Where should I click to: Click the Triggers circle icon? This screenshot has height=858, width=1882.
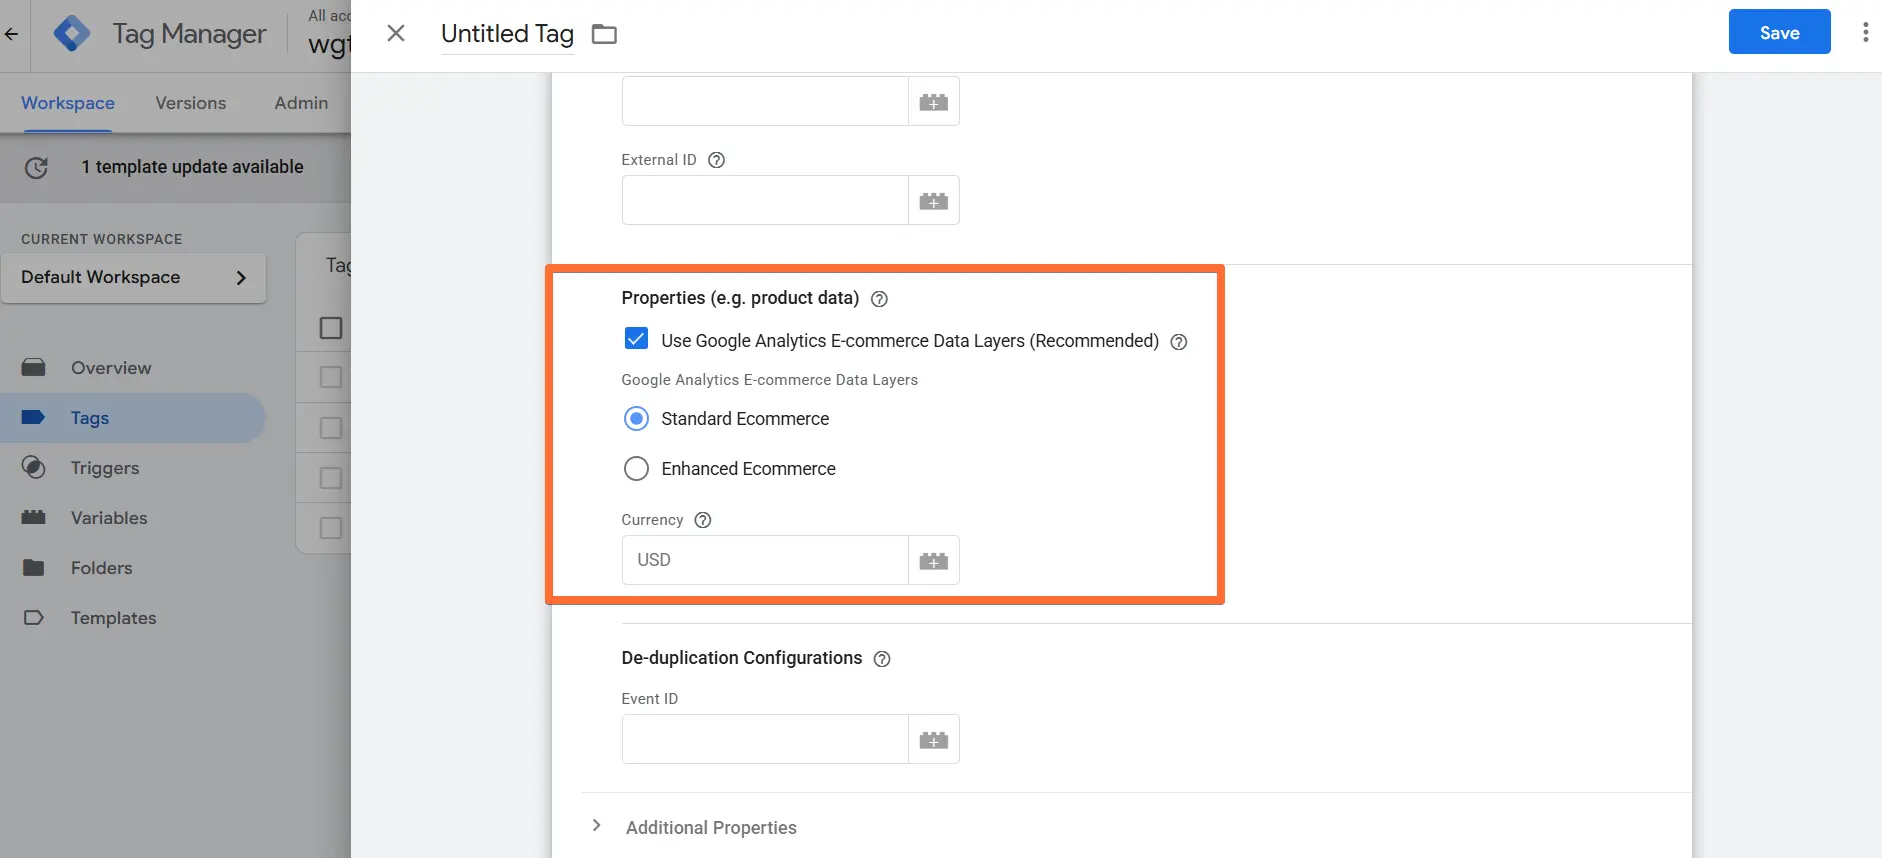tap(33, 467)
